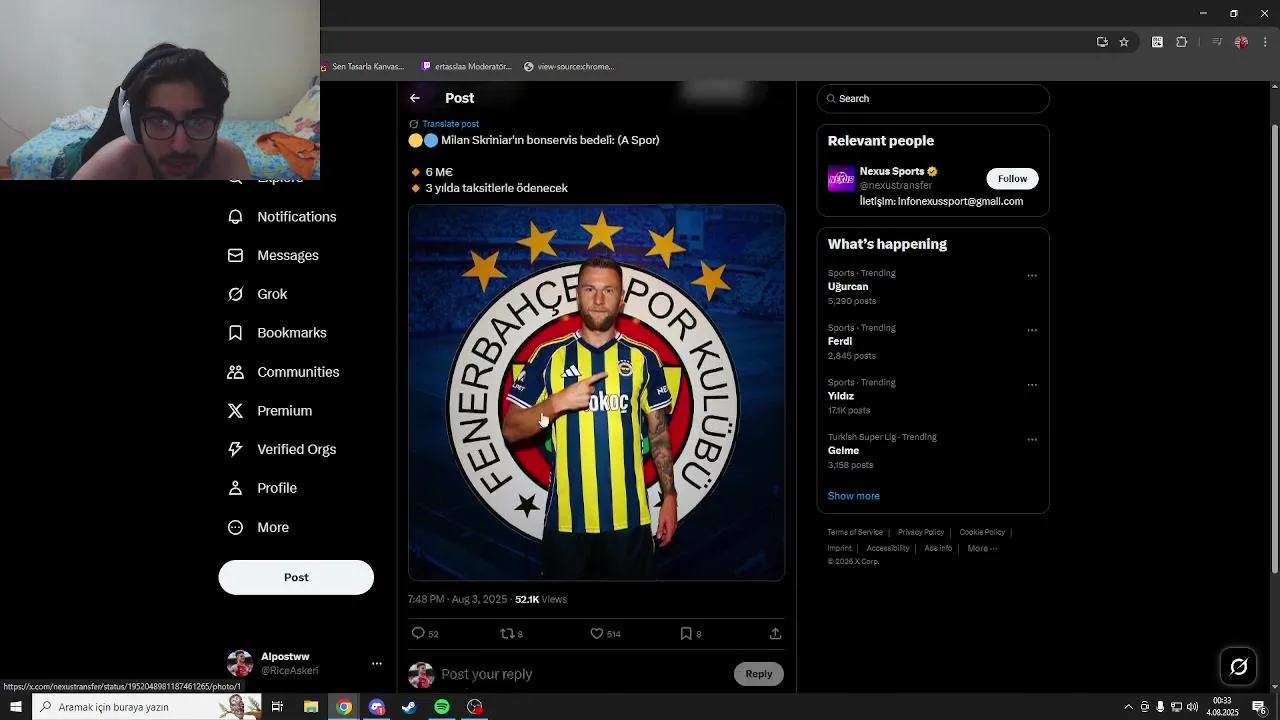The width and height of the screenshot is (1280, 720).
Task: Follow Nexus Sports
Action: tap(1012, 178)
